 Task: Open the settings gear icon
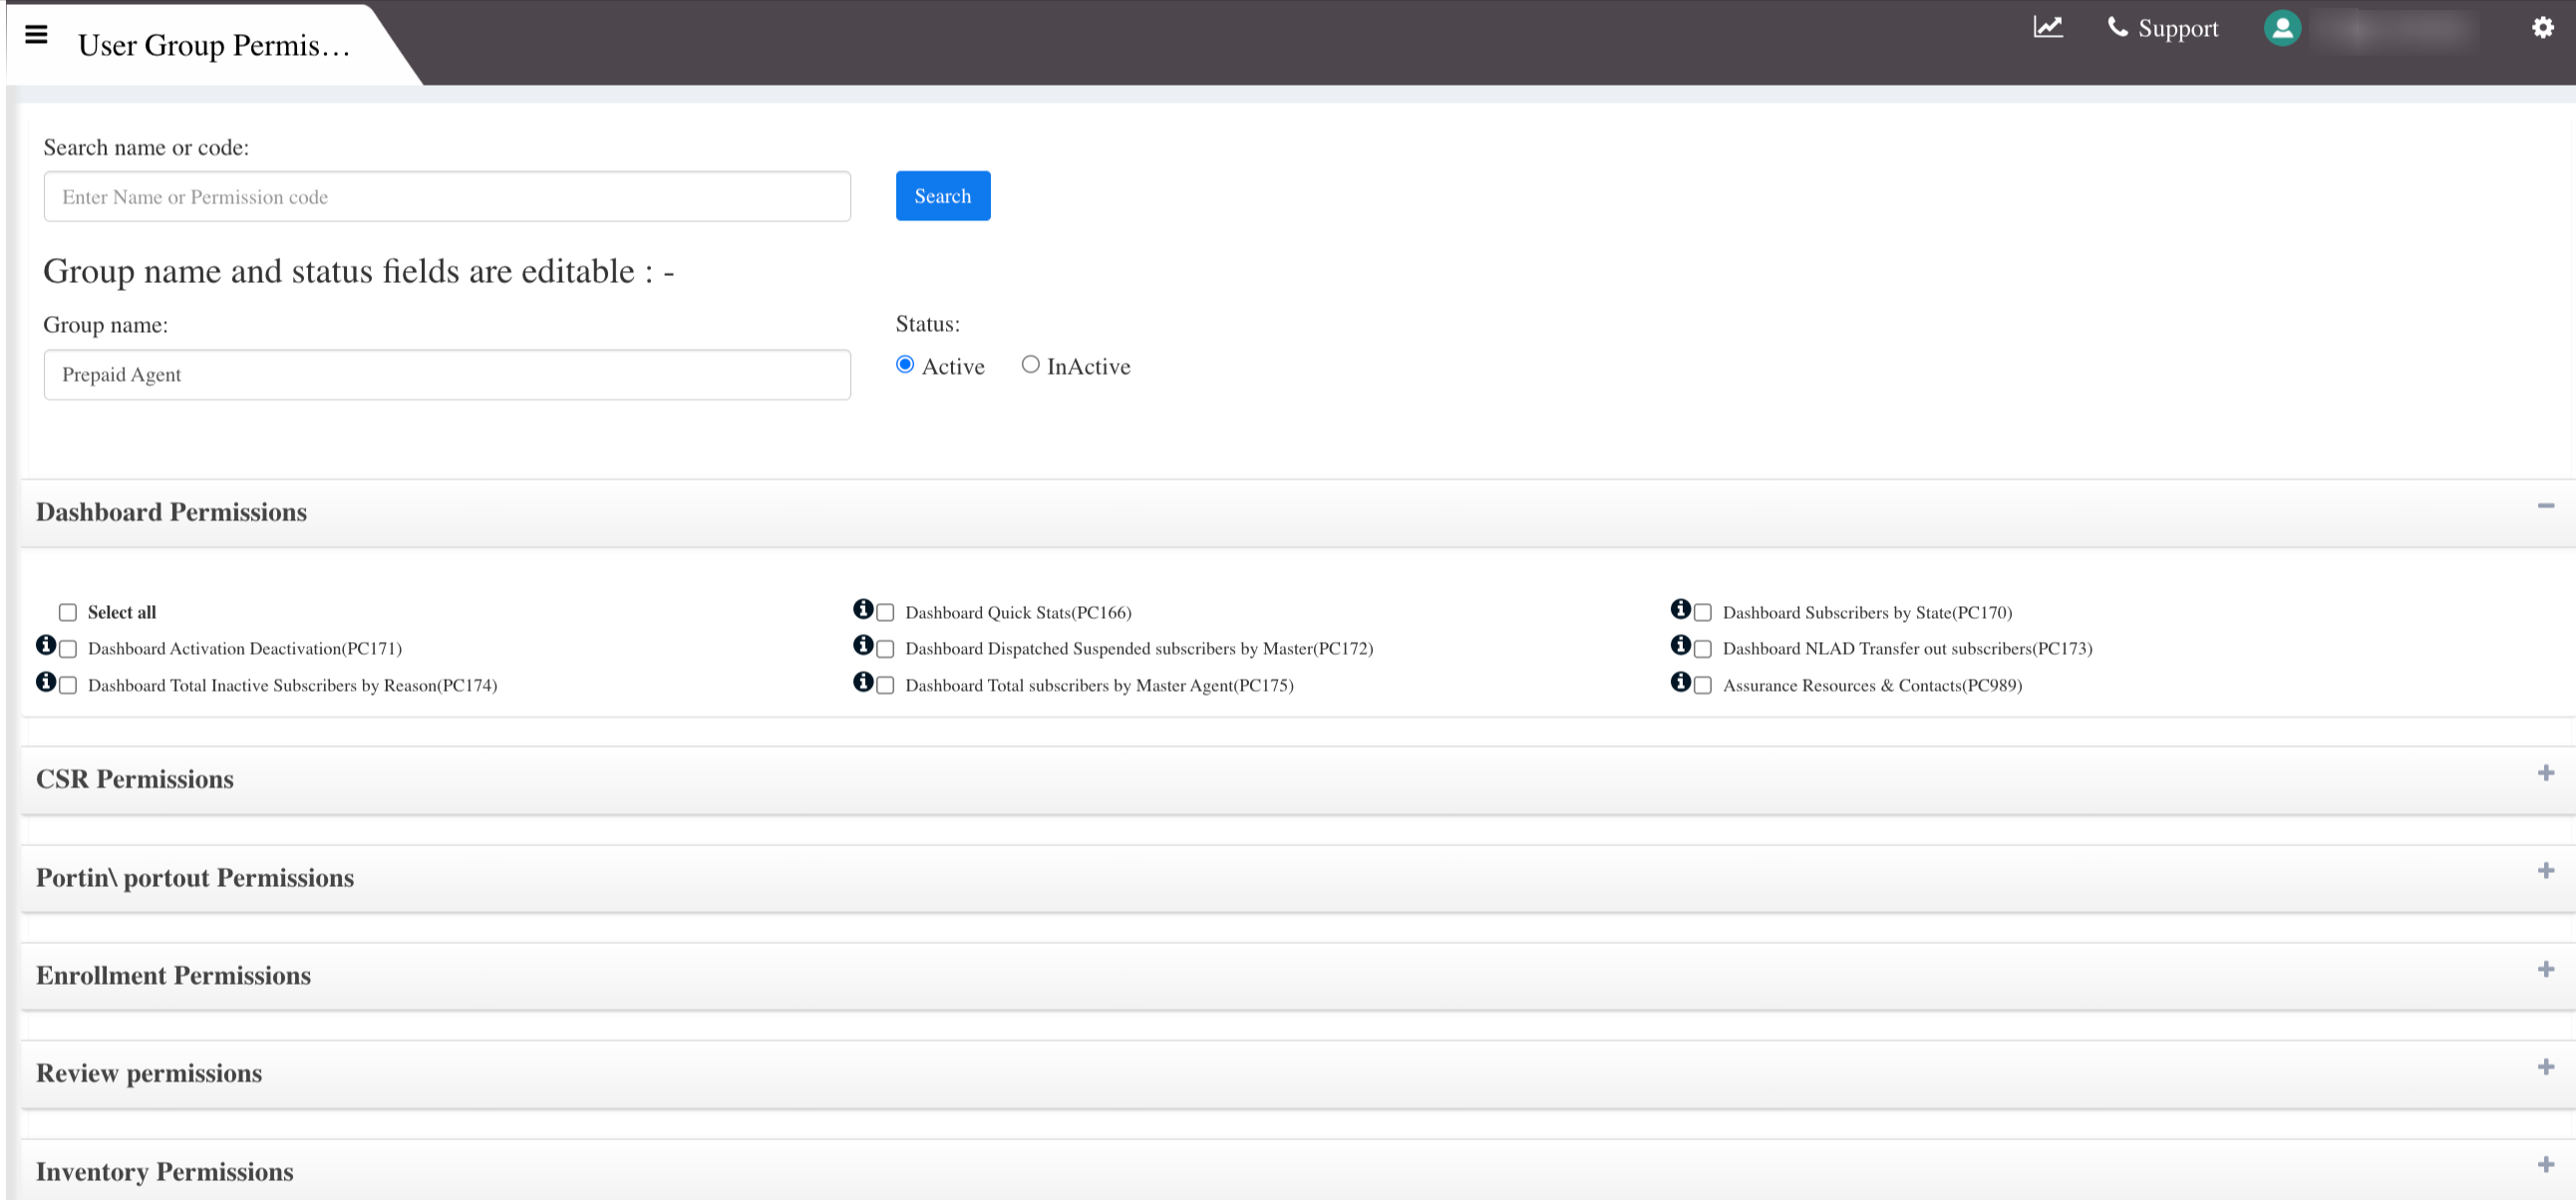pyautogui.click(x=2543, y=28)
